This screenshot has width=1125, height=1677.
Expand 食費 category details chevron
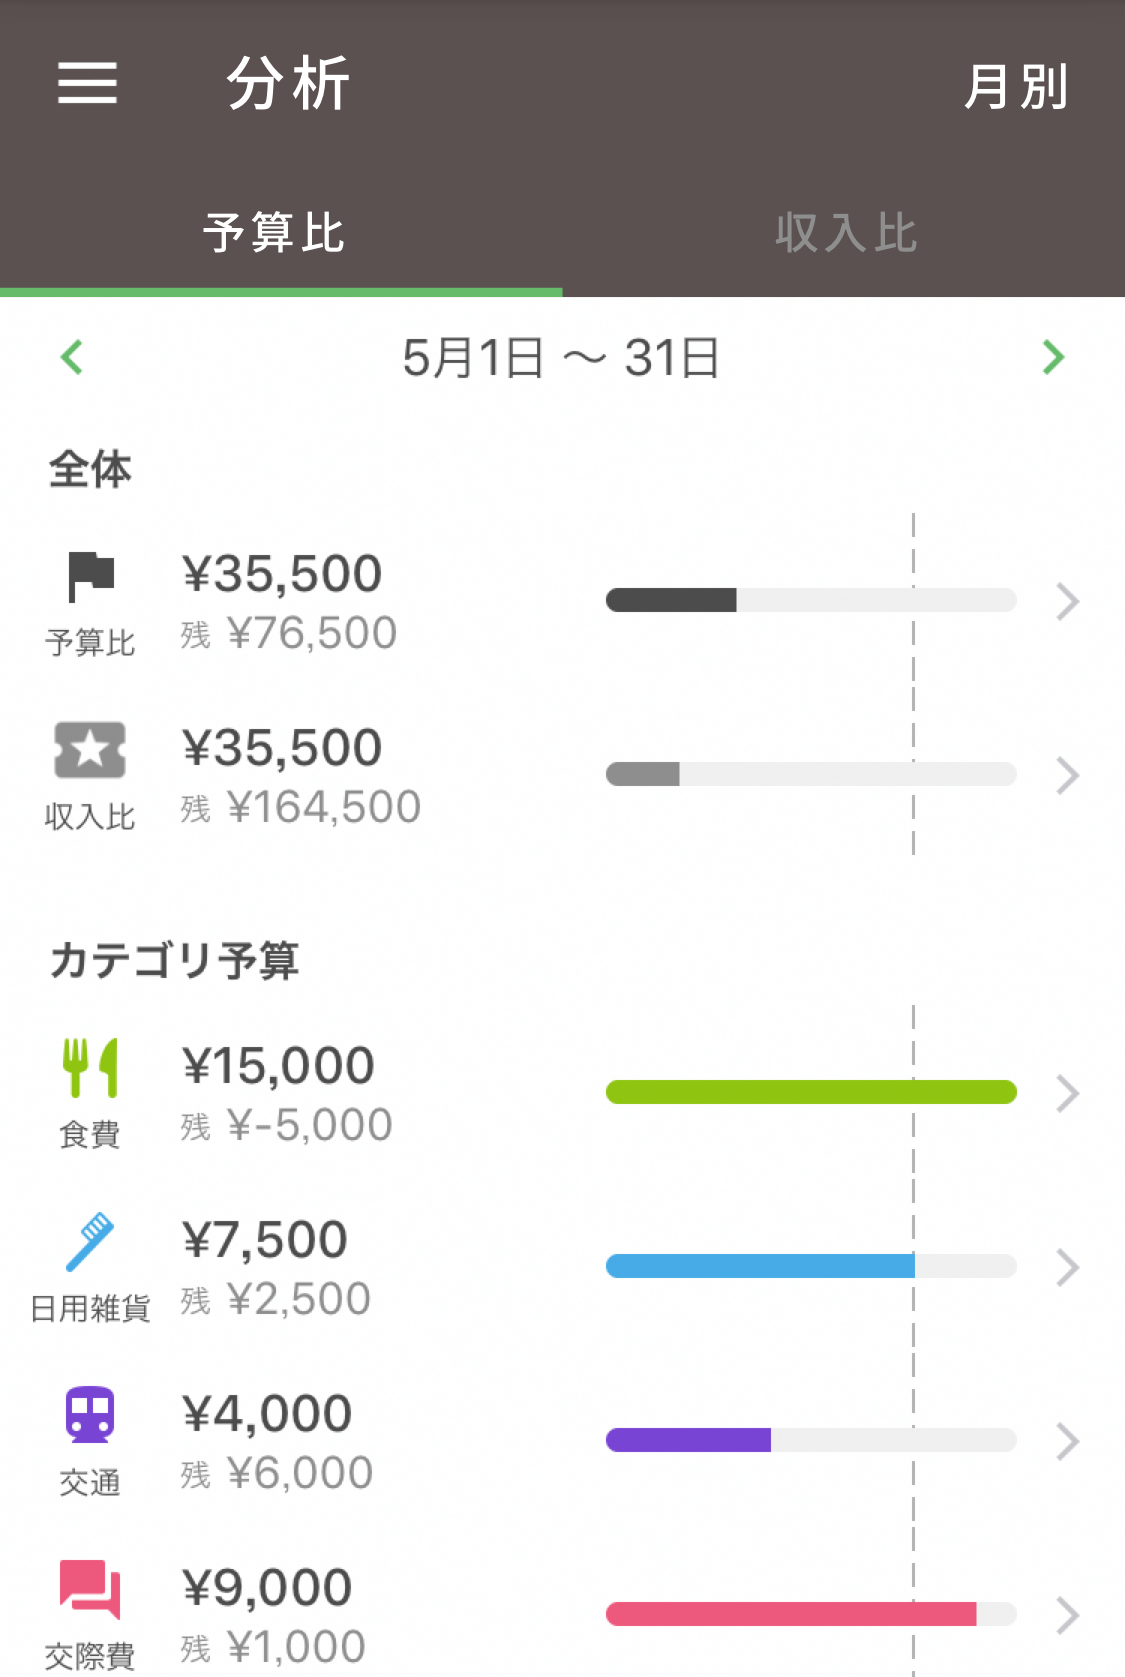click(1068, 1093)
